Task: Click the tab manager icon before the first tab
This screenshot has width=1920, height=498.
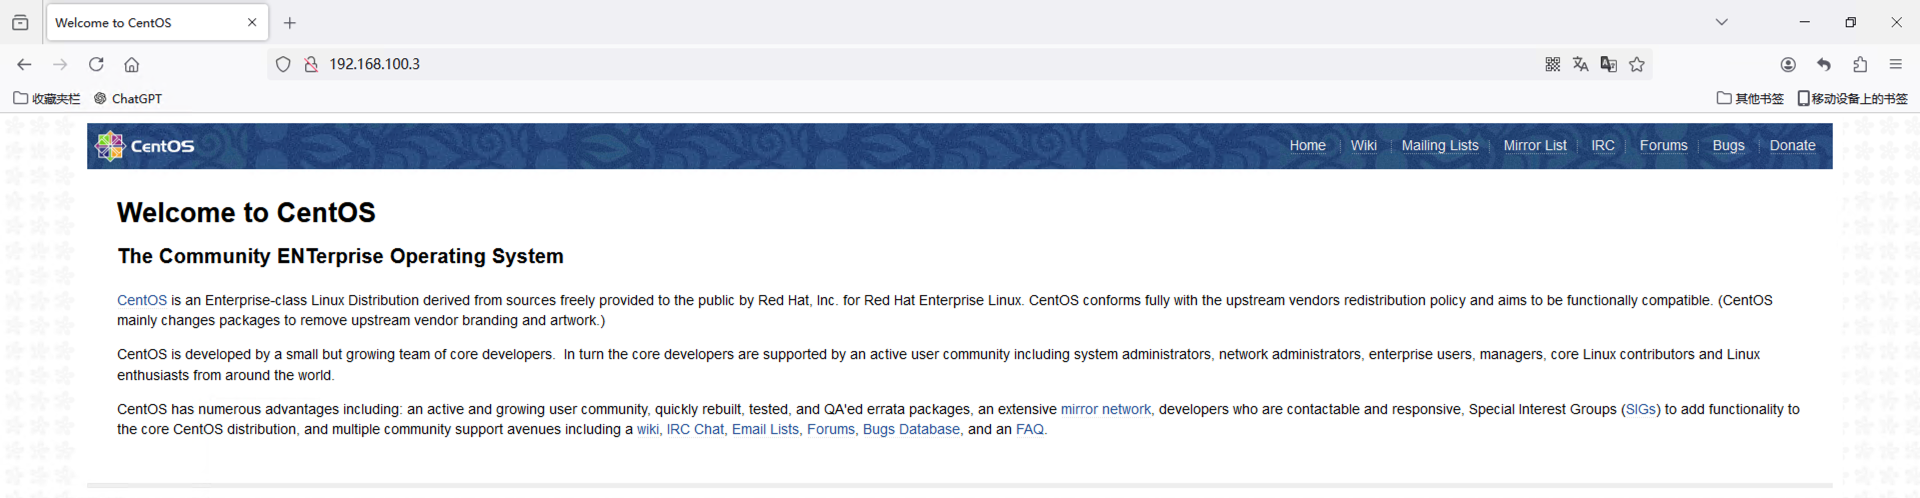Action: coord(20,22)
